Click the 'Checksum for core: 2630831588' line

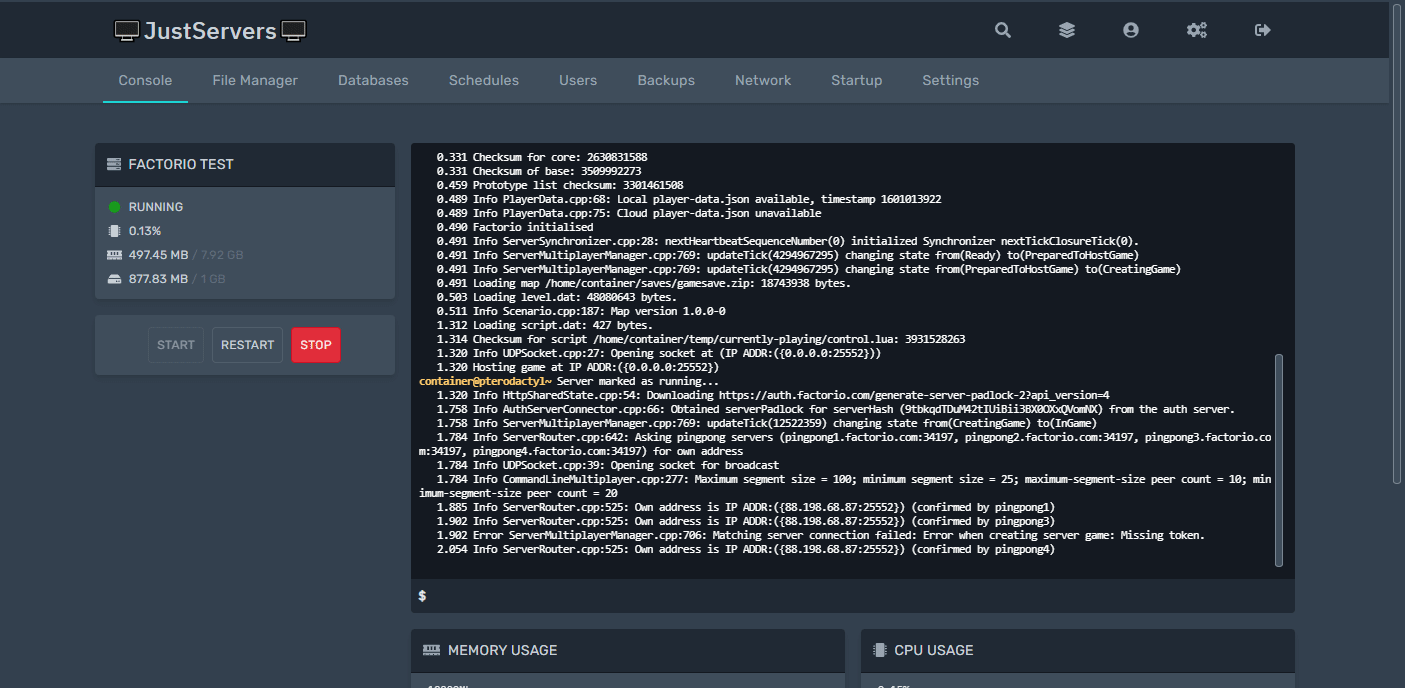(542, 157)
